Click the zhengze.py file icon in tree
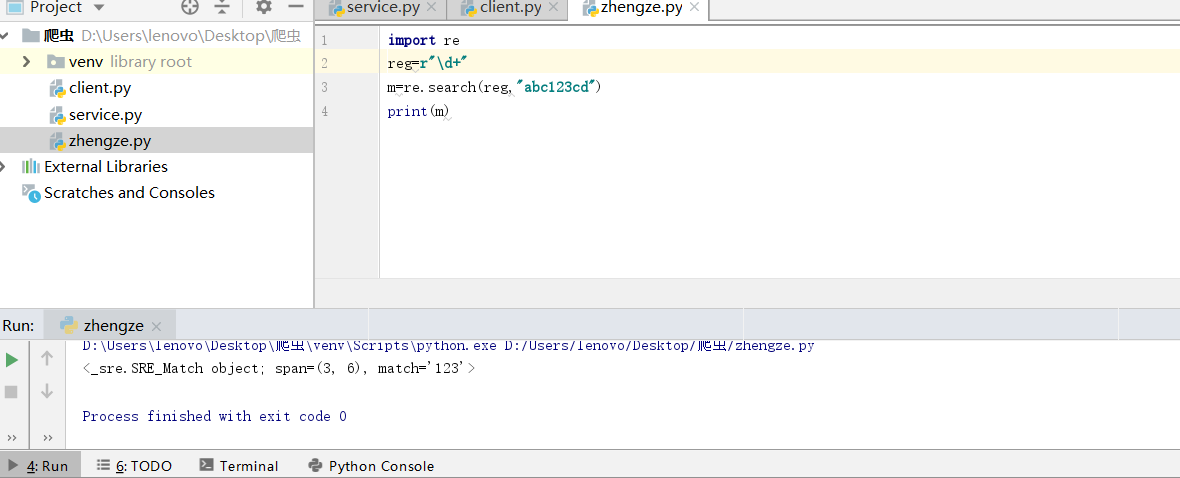 tap(58, 142)
